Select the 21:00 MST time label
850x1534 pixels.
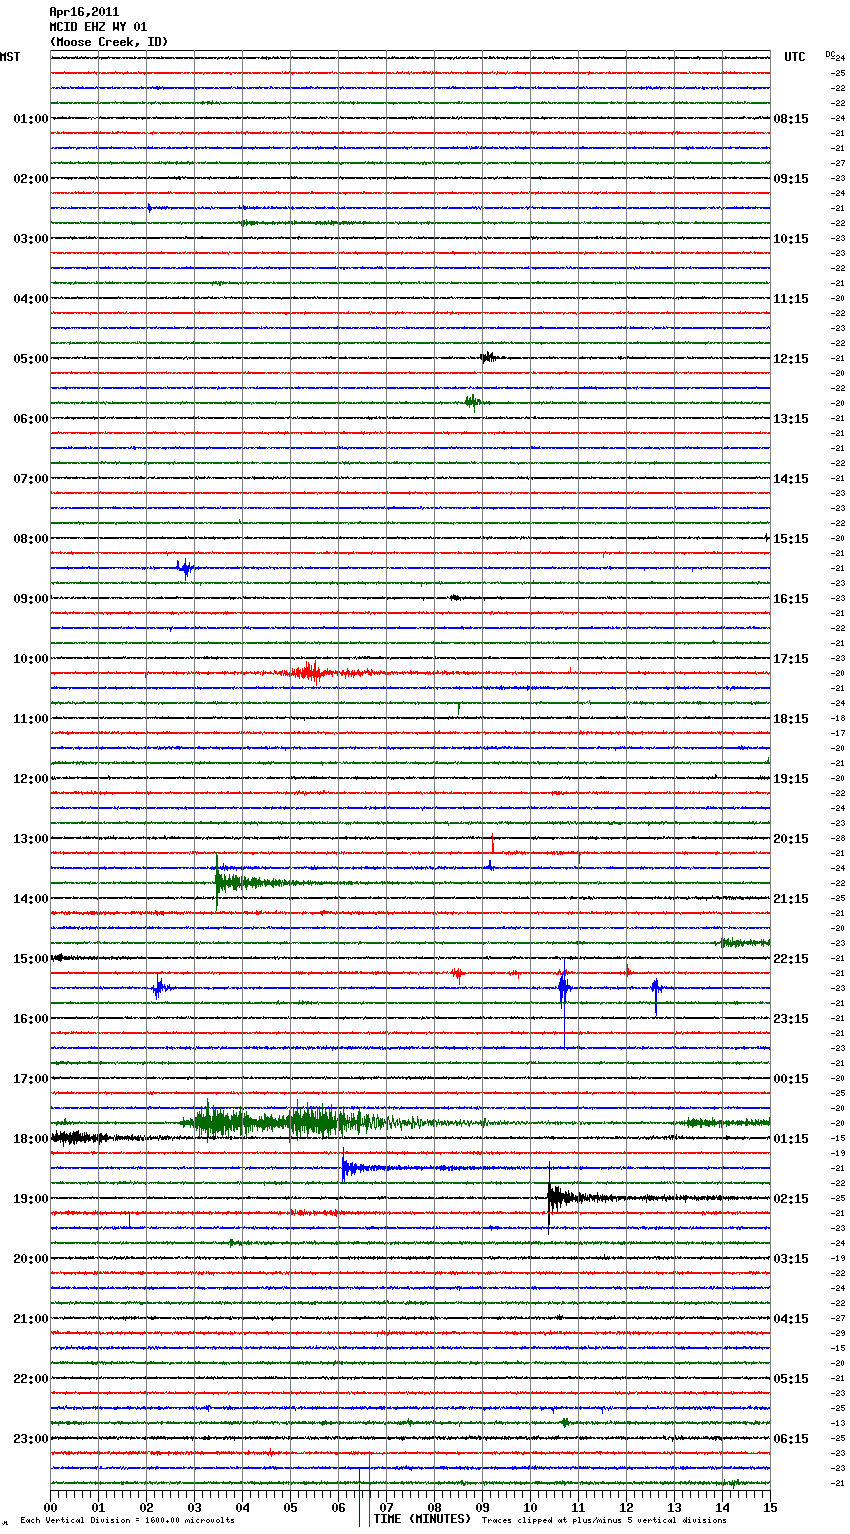click(31, 1319)
